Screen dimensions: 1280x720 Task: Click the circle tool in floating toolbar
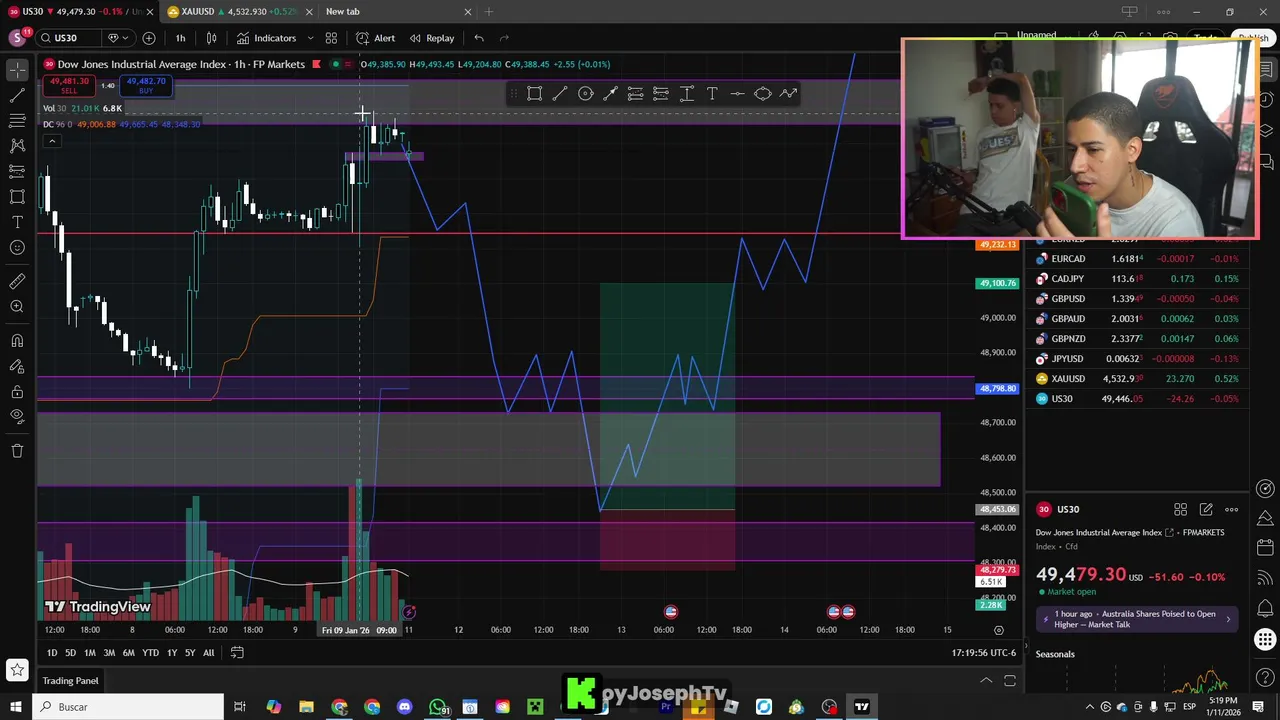pyautogui.click(x=586, y=94)
